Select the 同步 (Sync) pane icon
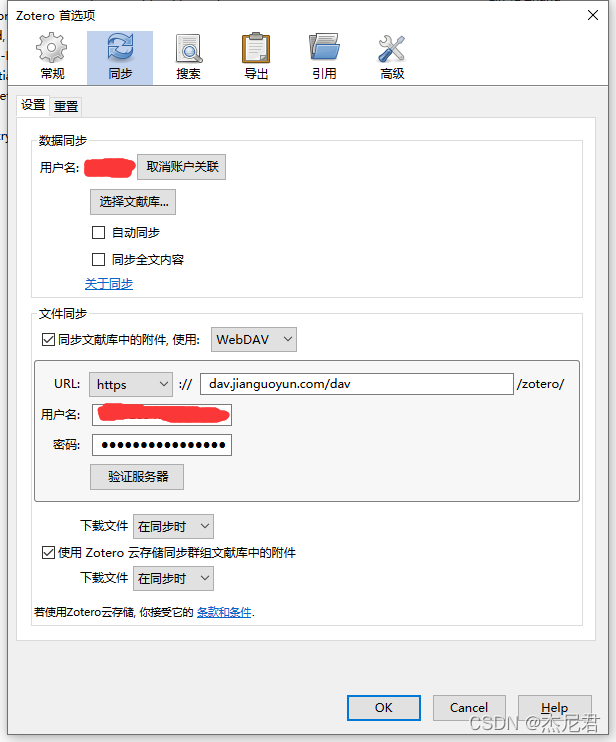This screenshot has height=742, width=616. tap(120, 58)
